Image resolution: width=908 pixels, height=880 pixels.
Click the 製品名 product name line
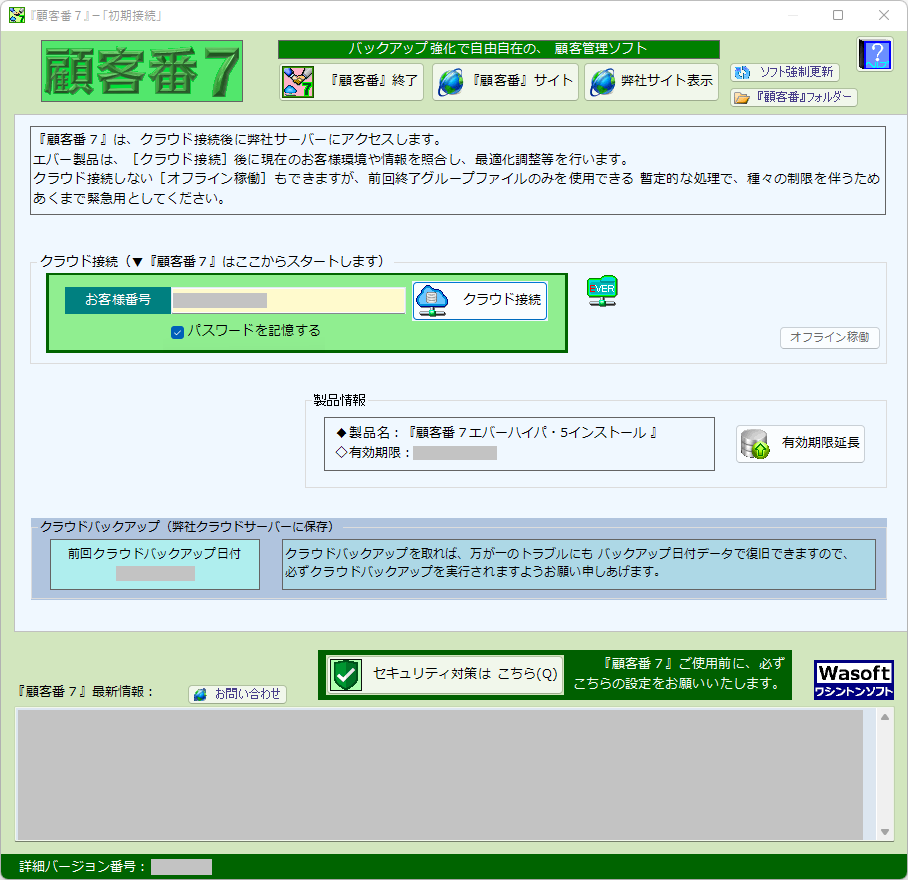pyautogui.click(x=497, y=432)
